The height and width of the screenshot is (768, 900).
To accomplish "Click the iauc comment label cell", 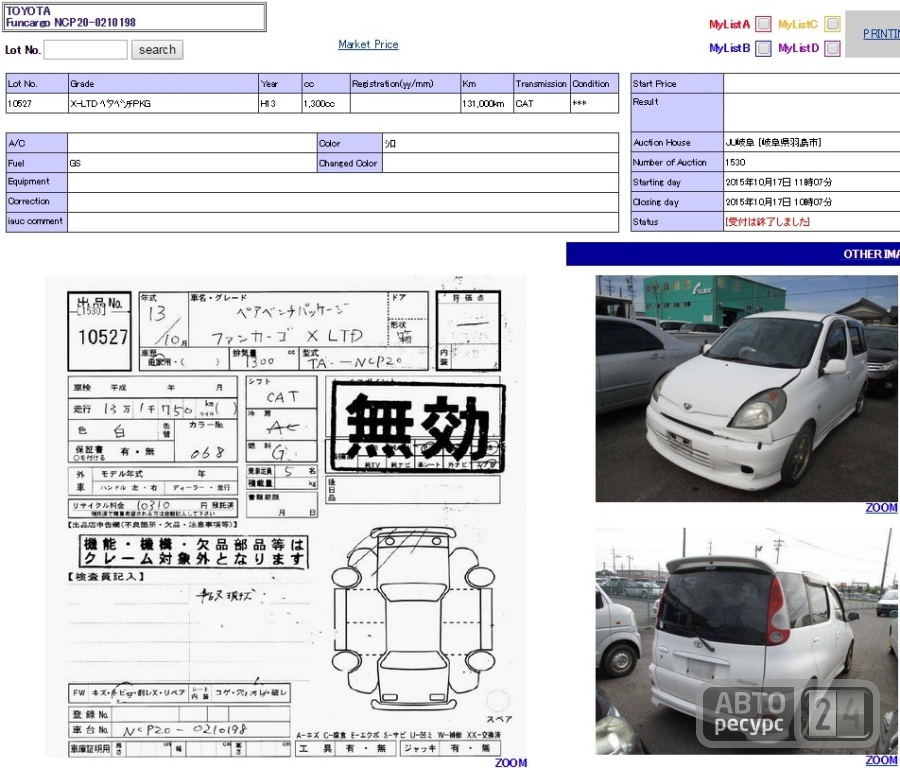I will [x=37, y=222].
